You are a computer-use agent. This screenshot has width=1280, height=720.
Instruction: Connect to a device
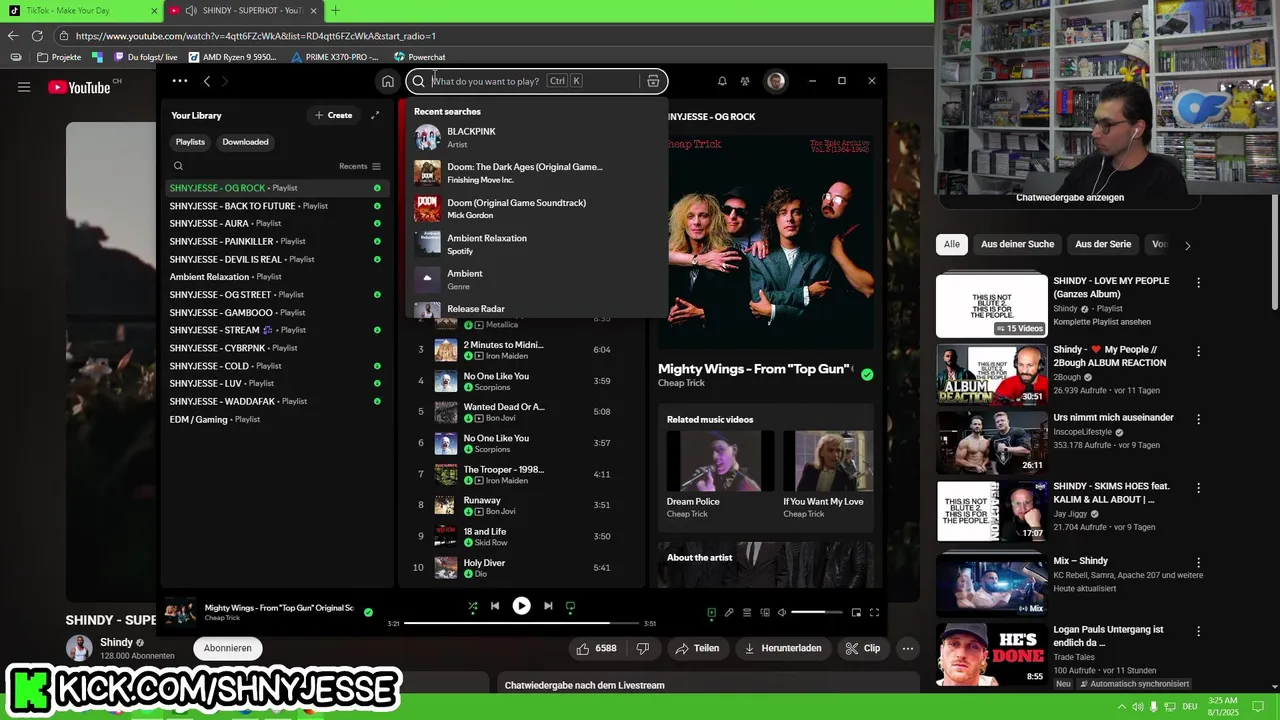coord(765,613)
